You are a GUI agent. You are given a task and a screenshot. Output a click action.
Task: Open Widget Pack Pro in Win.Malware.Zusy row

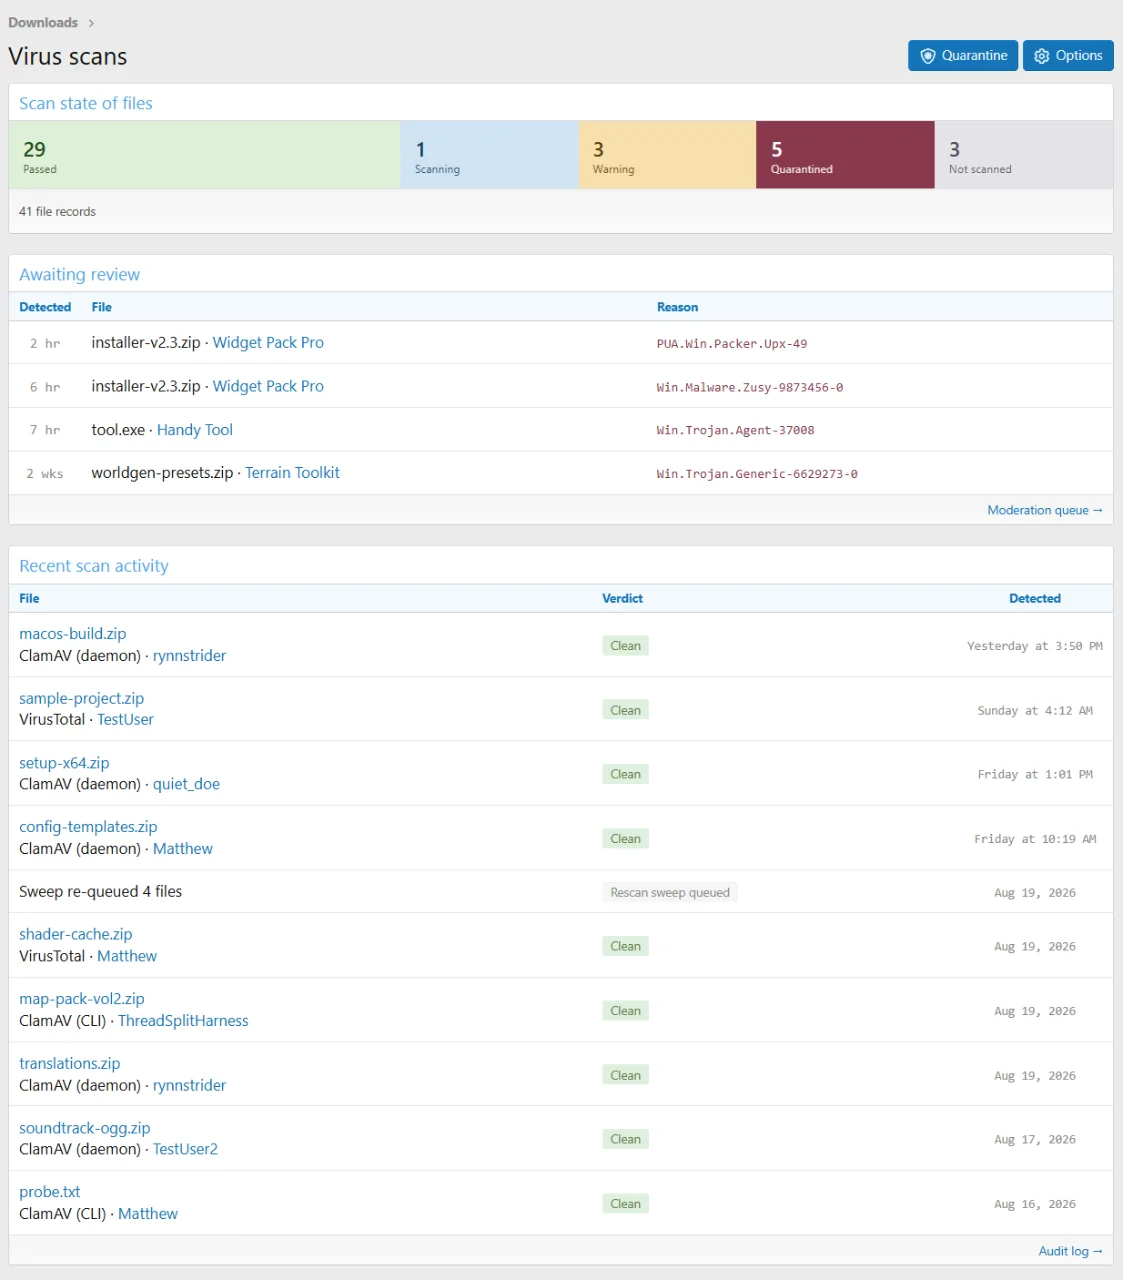click(x=268, y=386)
